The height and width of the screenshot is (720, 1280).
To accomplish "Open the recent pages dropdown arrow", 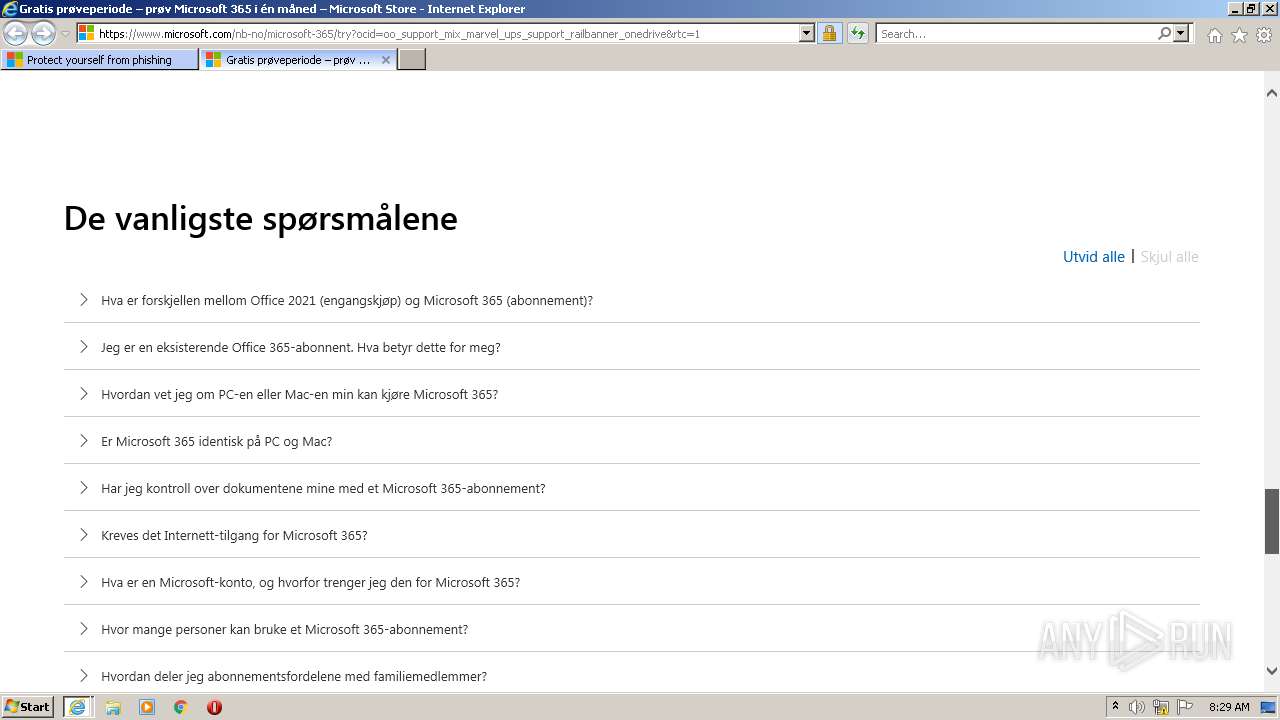I will tap(66, 34).
